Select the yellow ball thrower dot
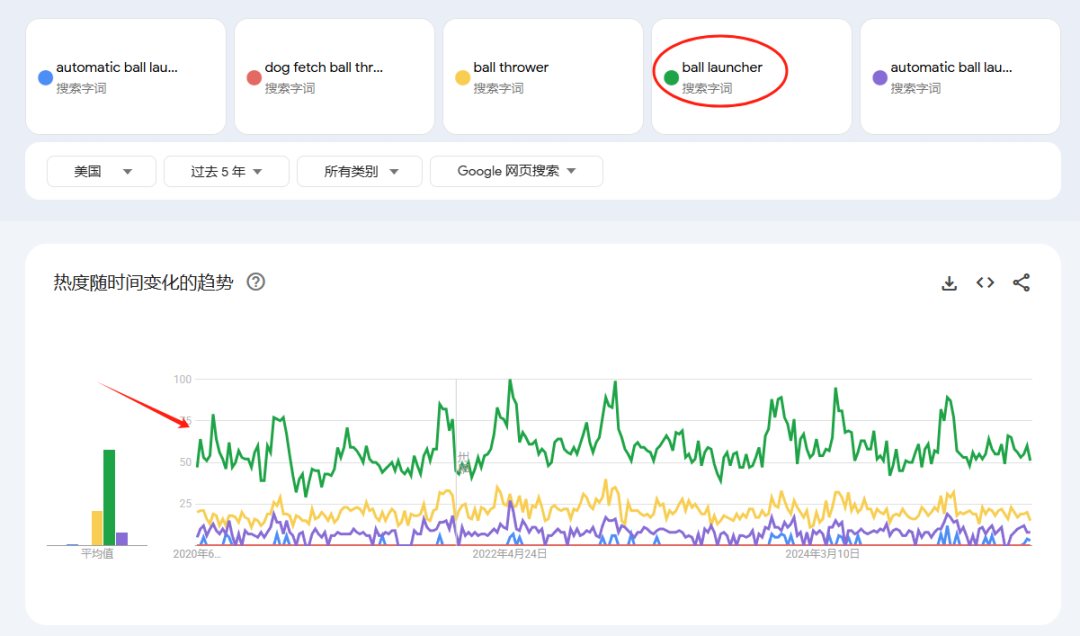Viewport: 1080px width, 636px height. coord(462,77)
